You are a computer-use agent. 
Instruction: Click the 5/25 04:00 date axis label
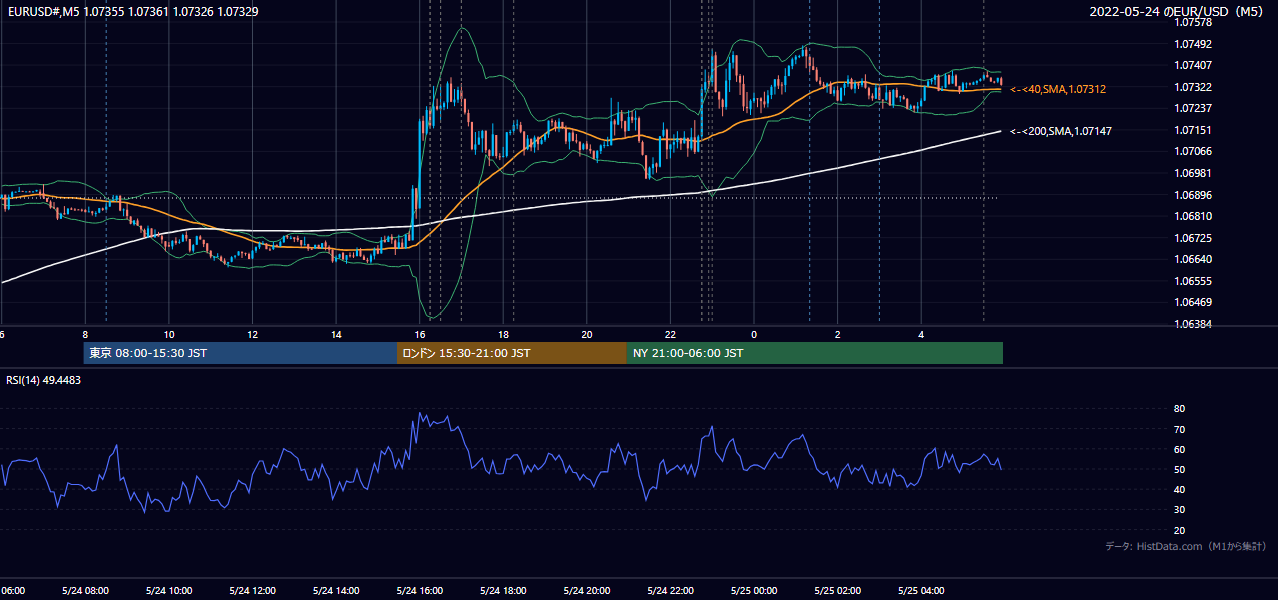pyautogui.click(x=921, y=590)
